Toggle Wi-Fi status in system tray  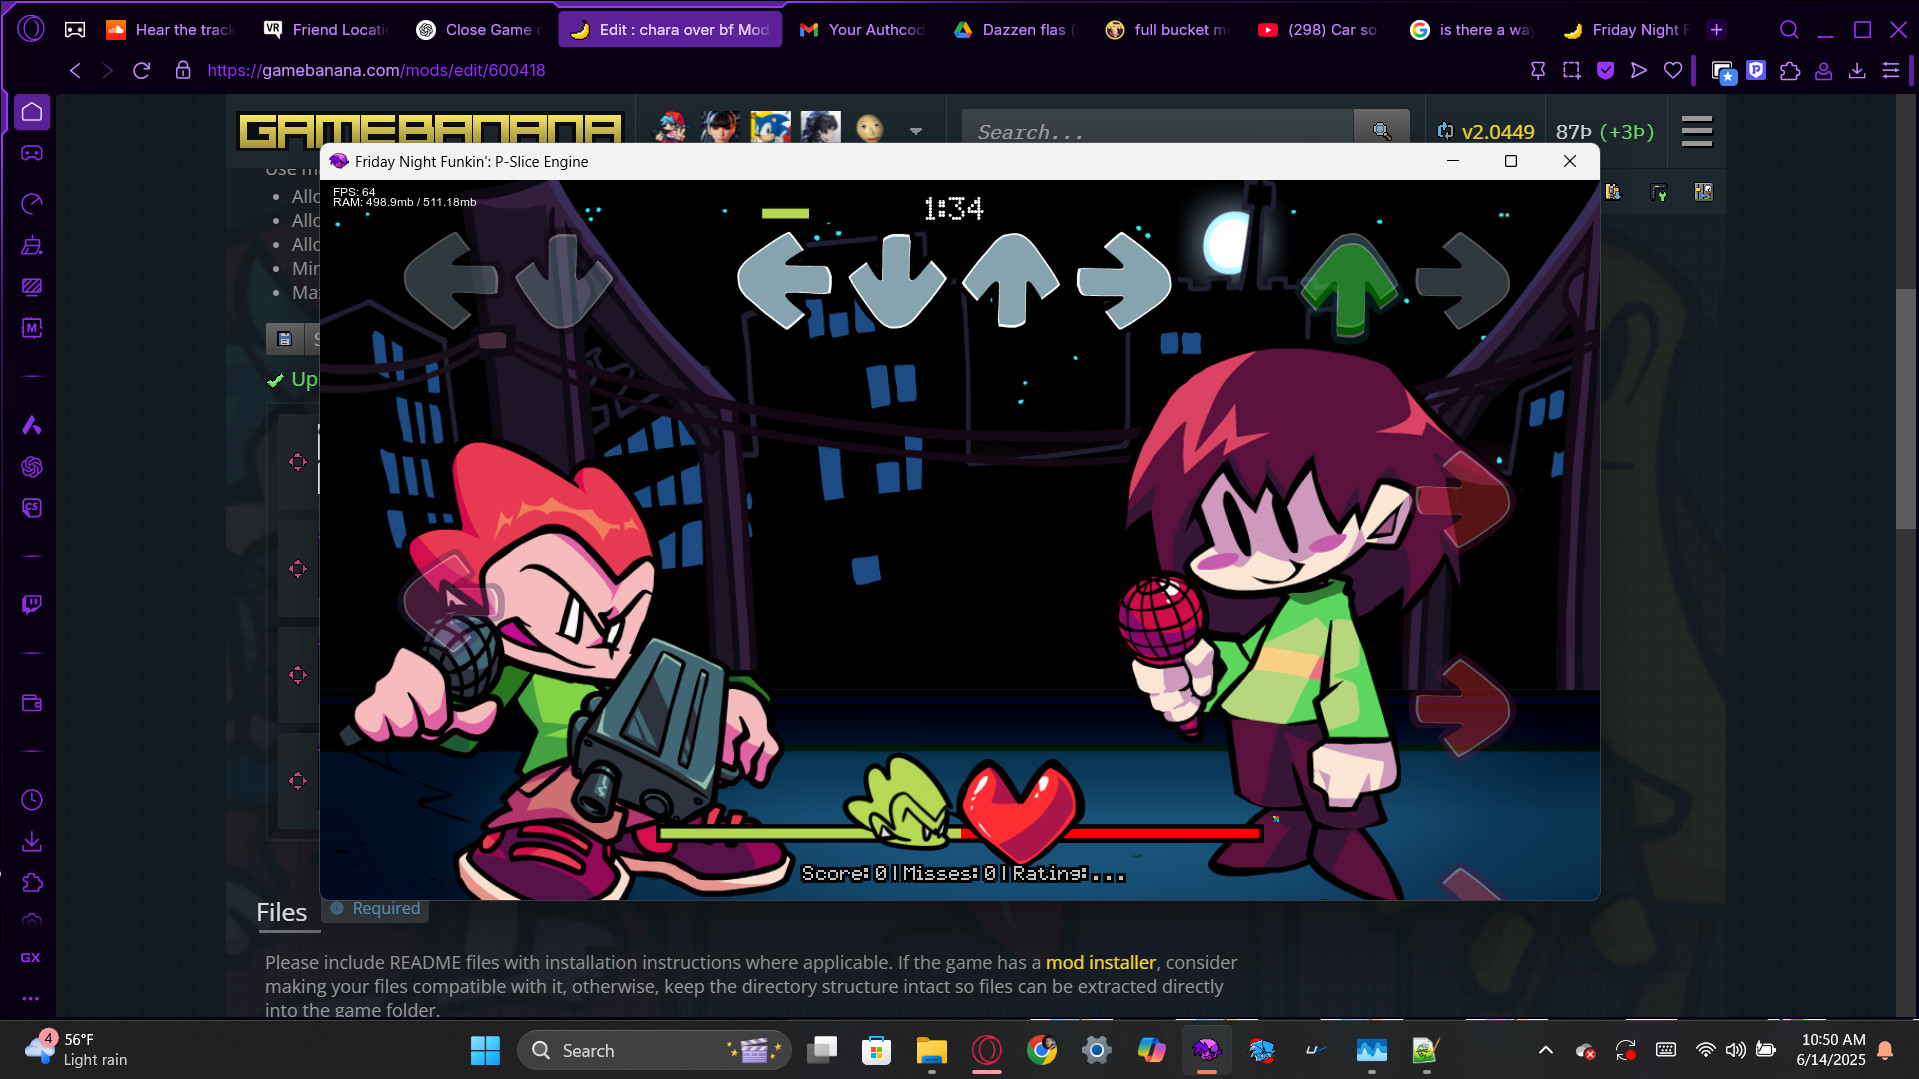[1704, 1050]
